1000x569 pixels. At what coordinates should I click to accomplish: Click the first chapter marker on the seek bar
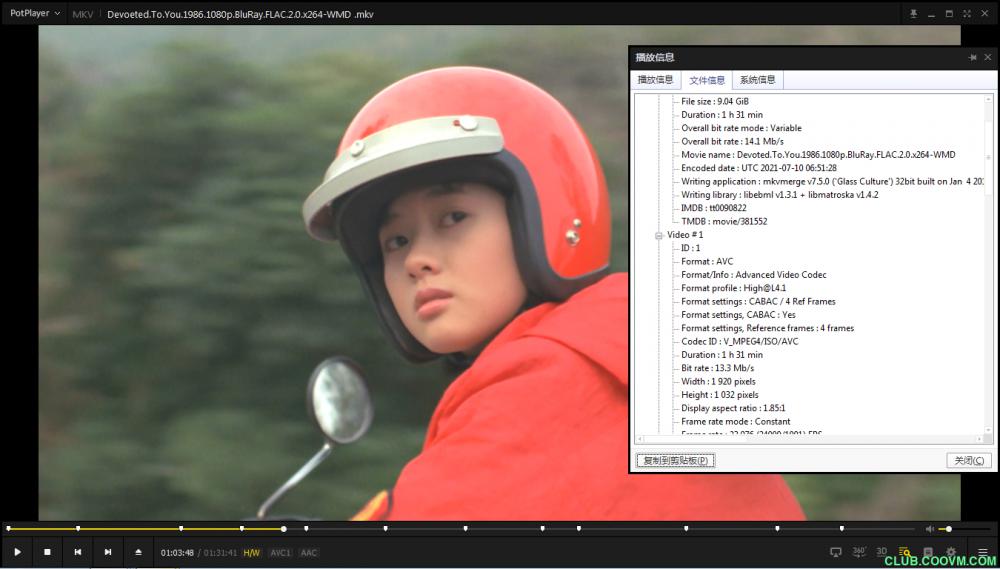8,529
